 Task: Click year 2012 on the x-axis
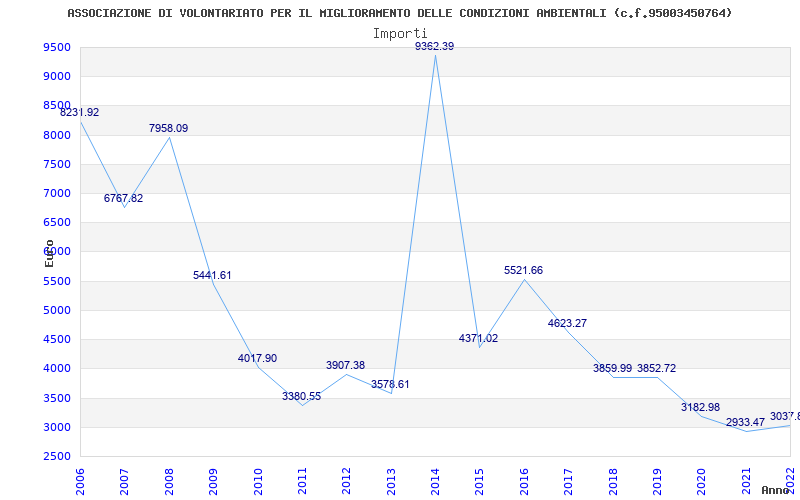tap(346, 481)
